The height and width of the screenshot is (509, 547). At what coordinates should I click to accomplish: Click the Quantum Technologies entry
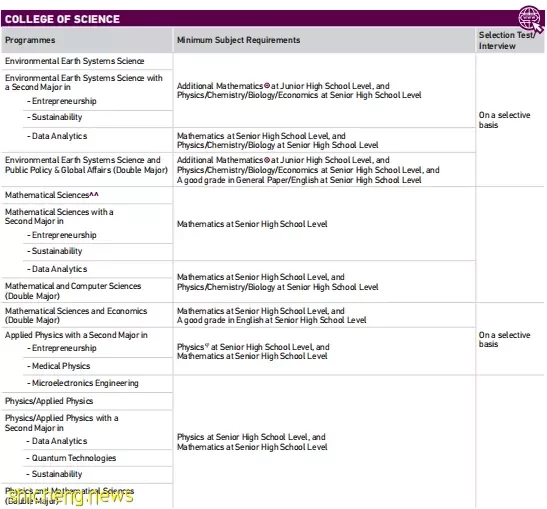[x=71, y=458]
